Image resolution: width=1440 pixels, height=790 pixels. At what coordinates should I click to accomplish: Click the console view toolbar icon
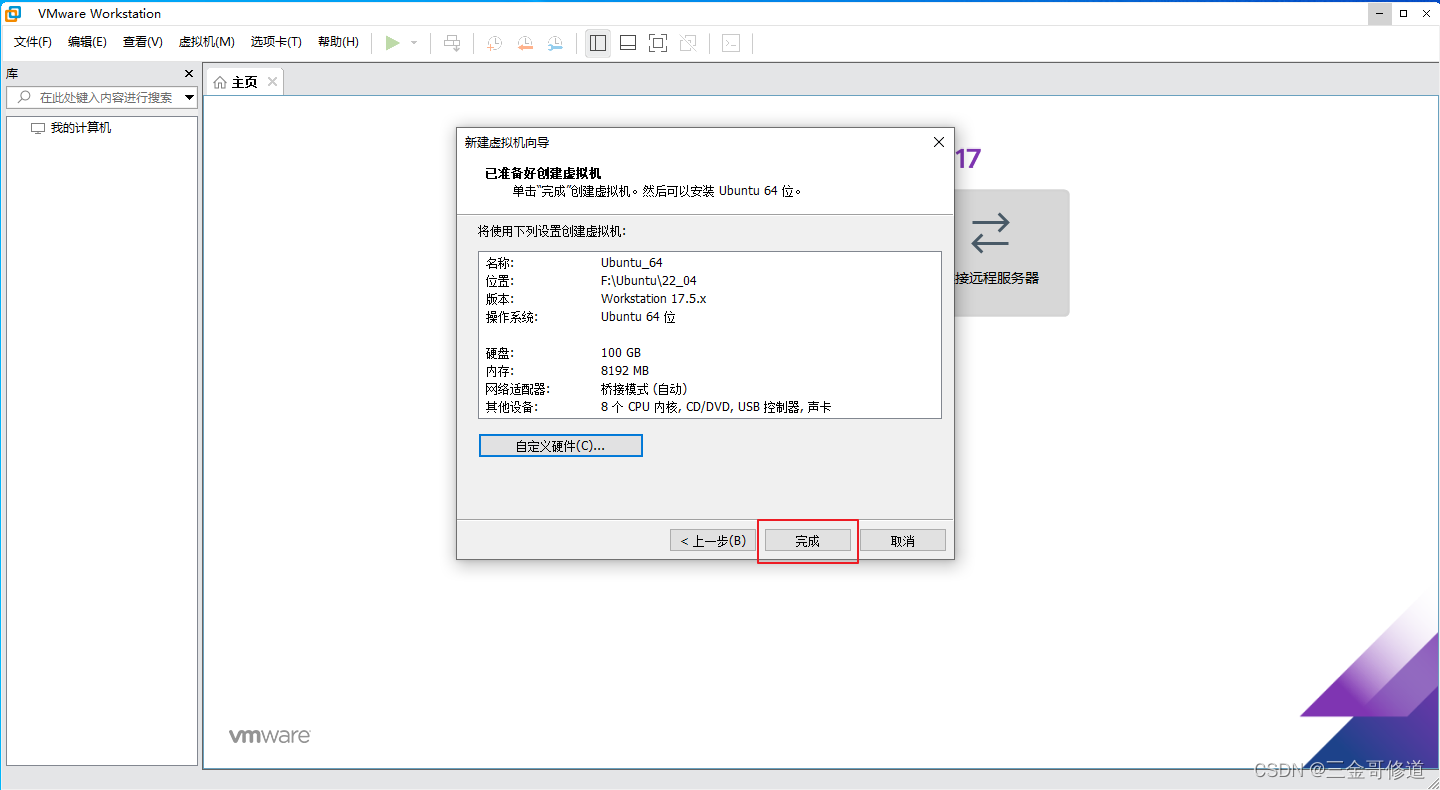[x=731, y=43]
